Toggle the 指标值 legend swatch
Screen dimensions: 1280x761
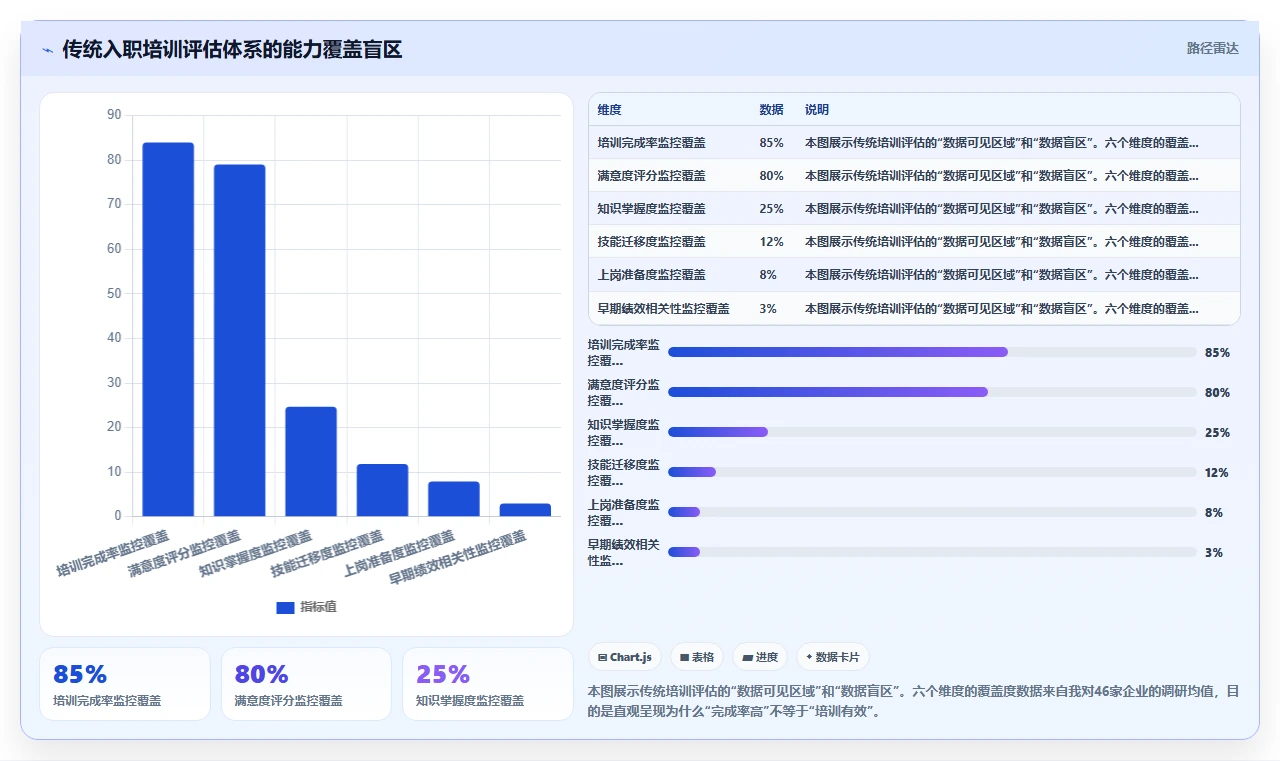point(285,607)
